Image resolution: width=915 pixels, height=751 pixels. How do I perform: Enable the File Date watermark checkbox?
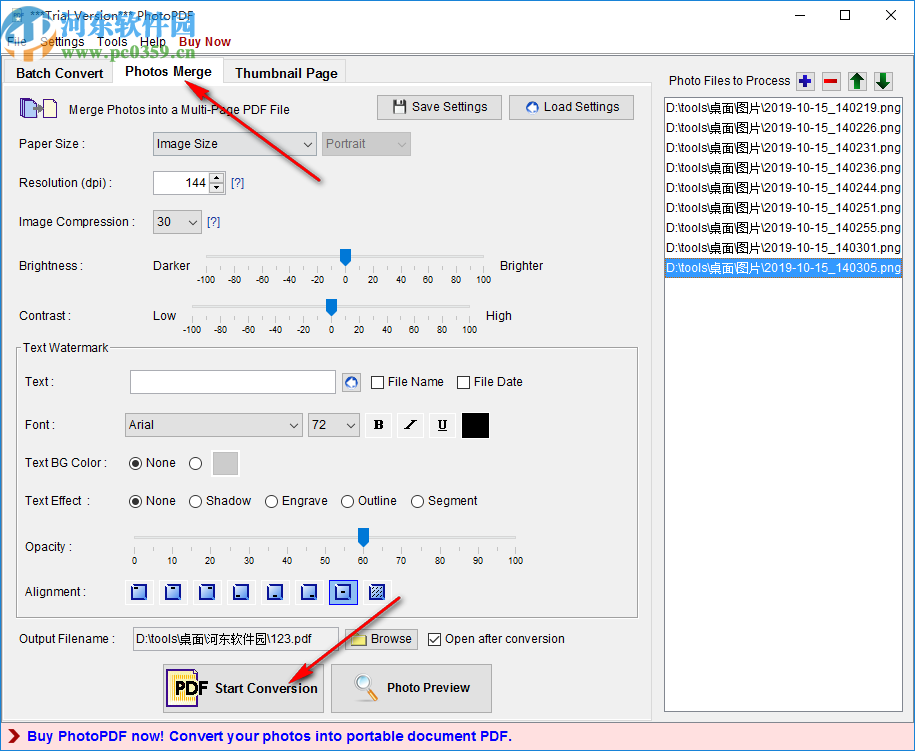coord(463,382)
